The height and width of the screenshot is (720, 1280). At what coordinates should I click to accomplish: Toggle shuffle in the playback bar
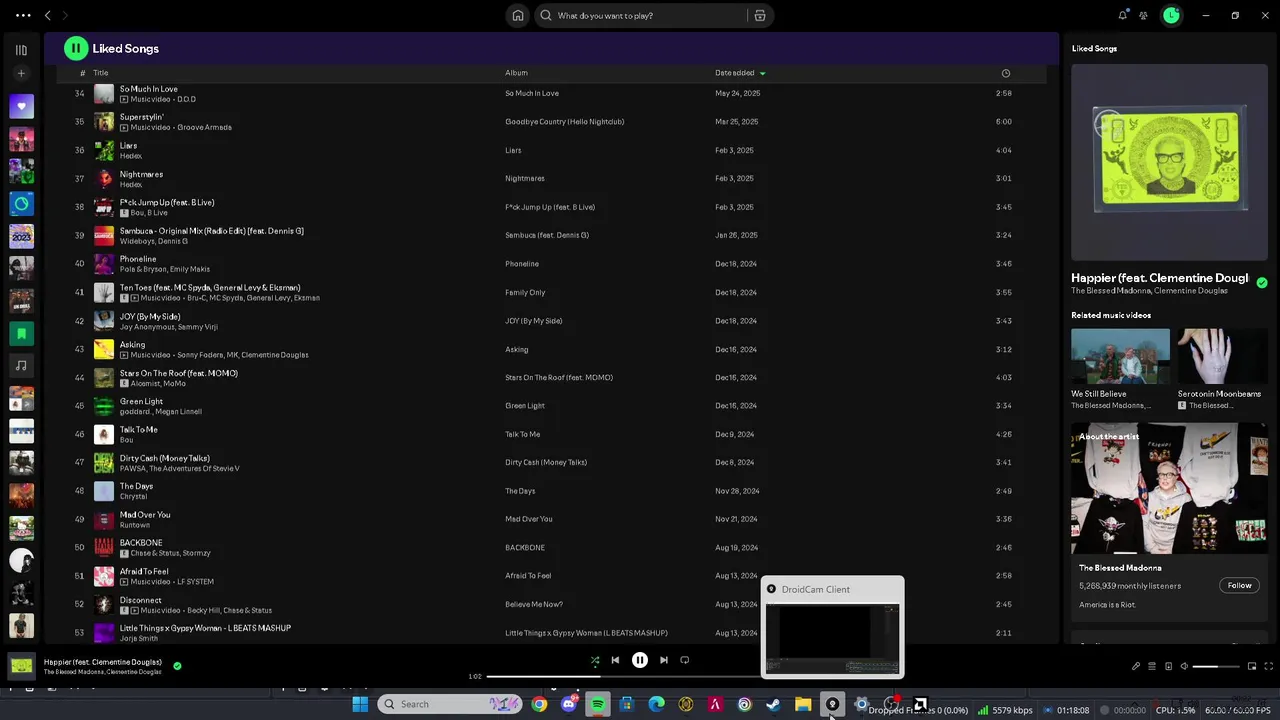pyautogui.click(x=595, y=660)
